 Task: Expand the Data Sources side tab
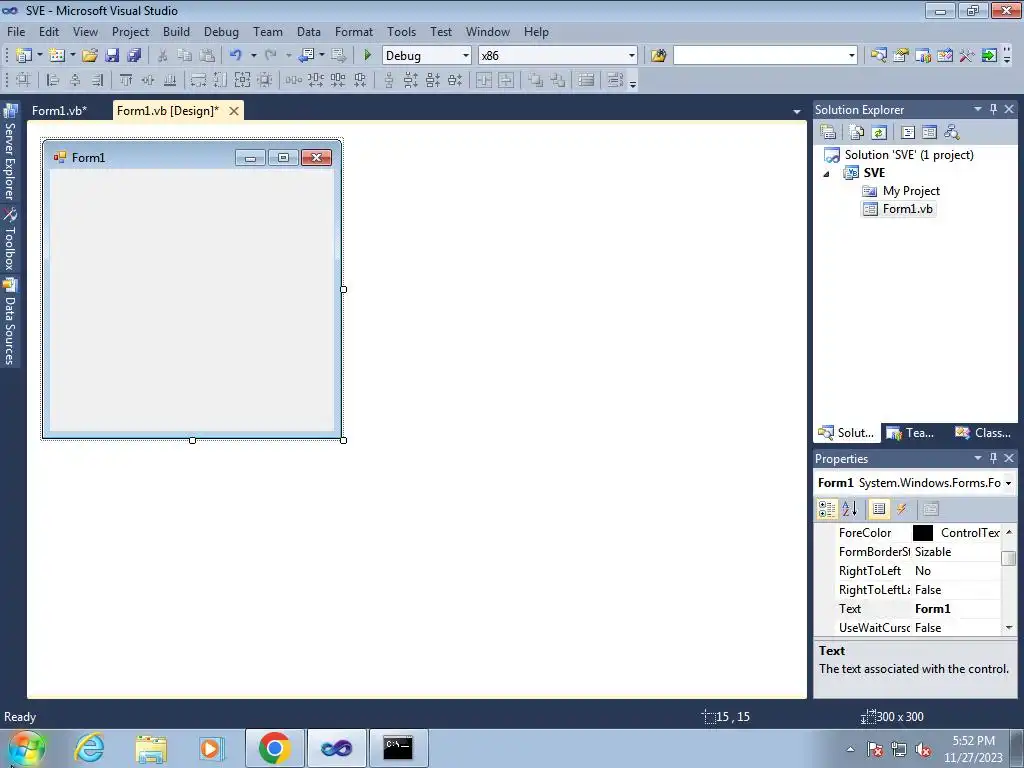tap(10, 321)
